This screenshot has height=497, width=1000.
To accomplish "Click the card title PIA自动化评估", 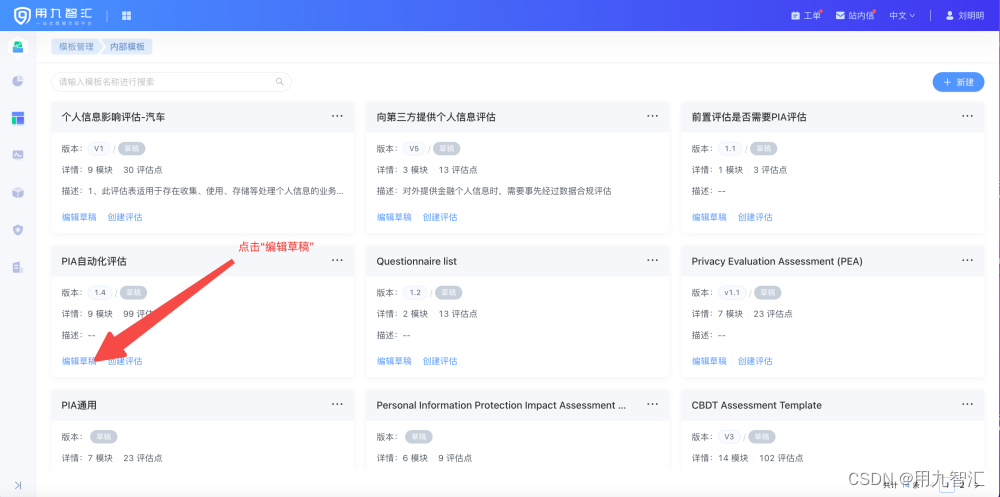I will coord(94,262).
